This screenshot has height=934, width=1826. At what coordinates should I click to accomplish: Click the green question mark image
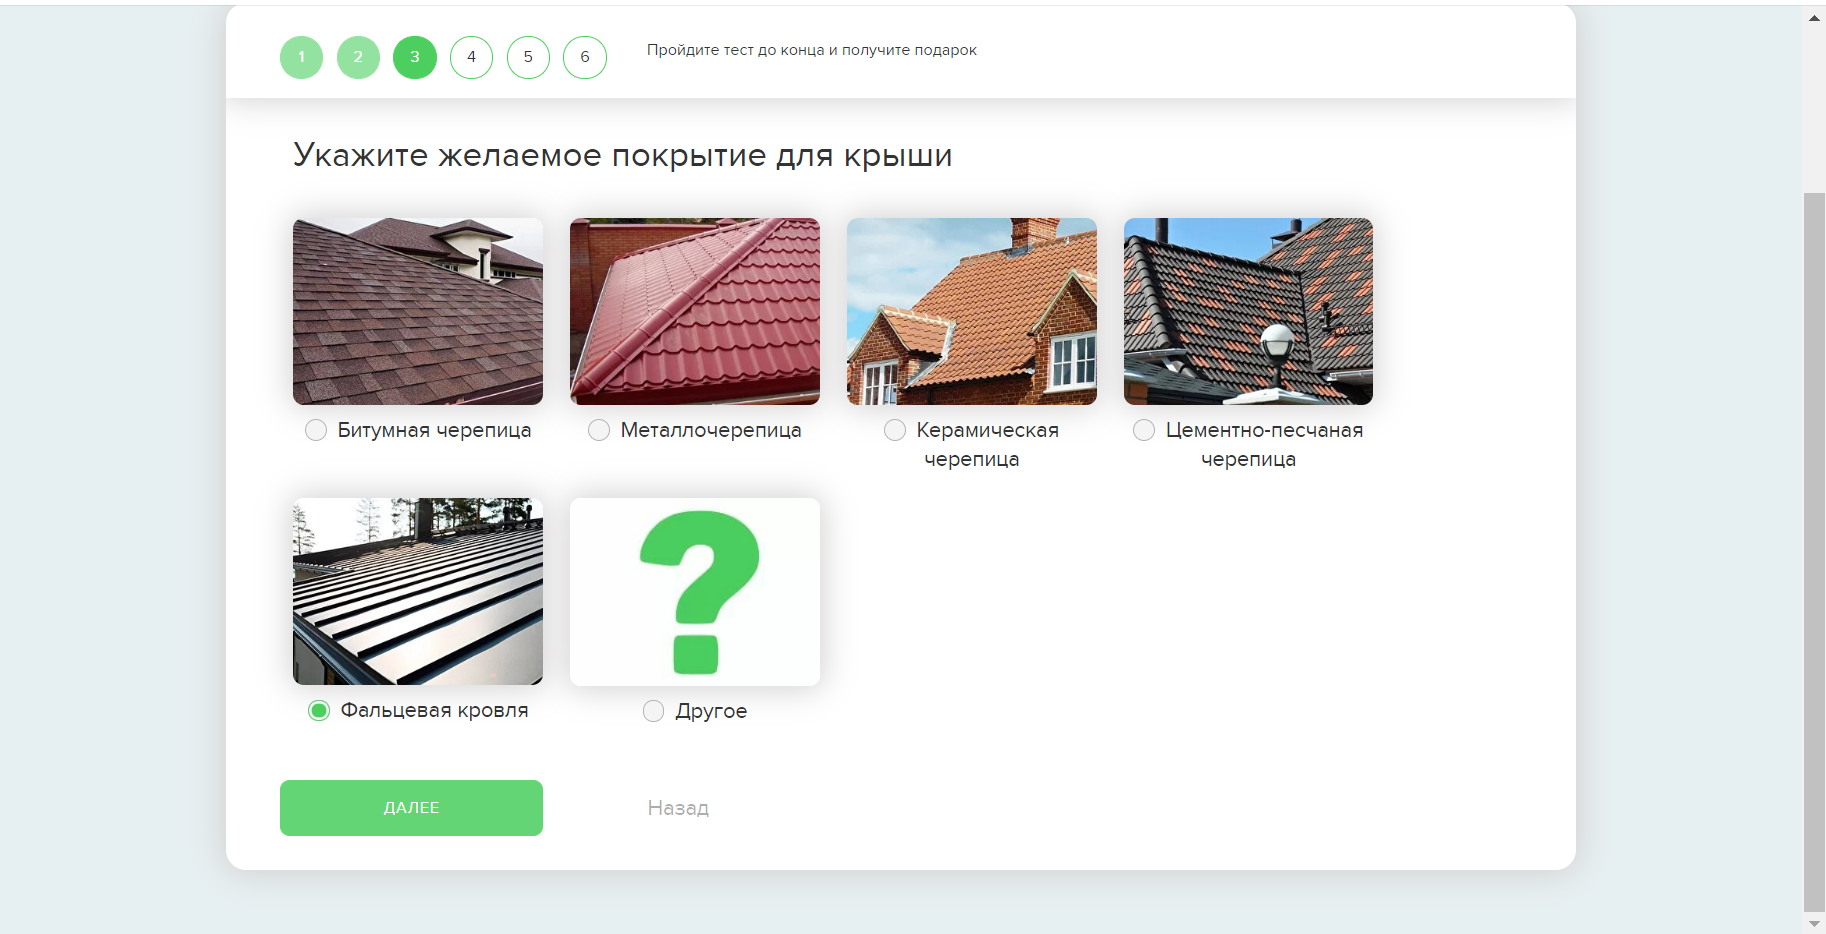695,591
